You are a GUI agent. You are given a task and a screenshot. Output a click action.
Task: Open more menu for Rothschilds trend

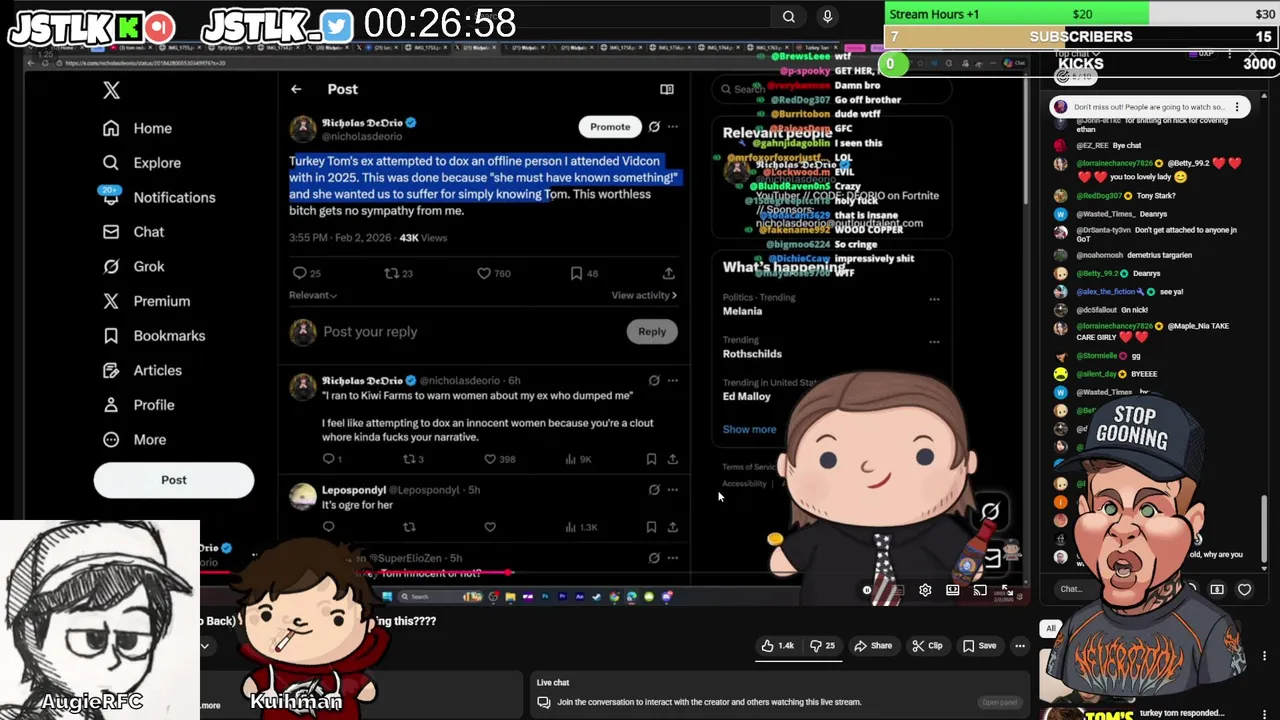[x=934, y=342]
